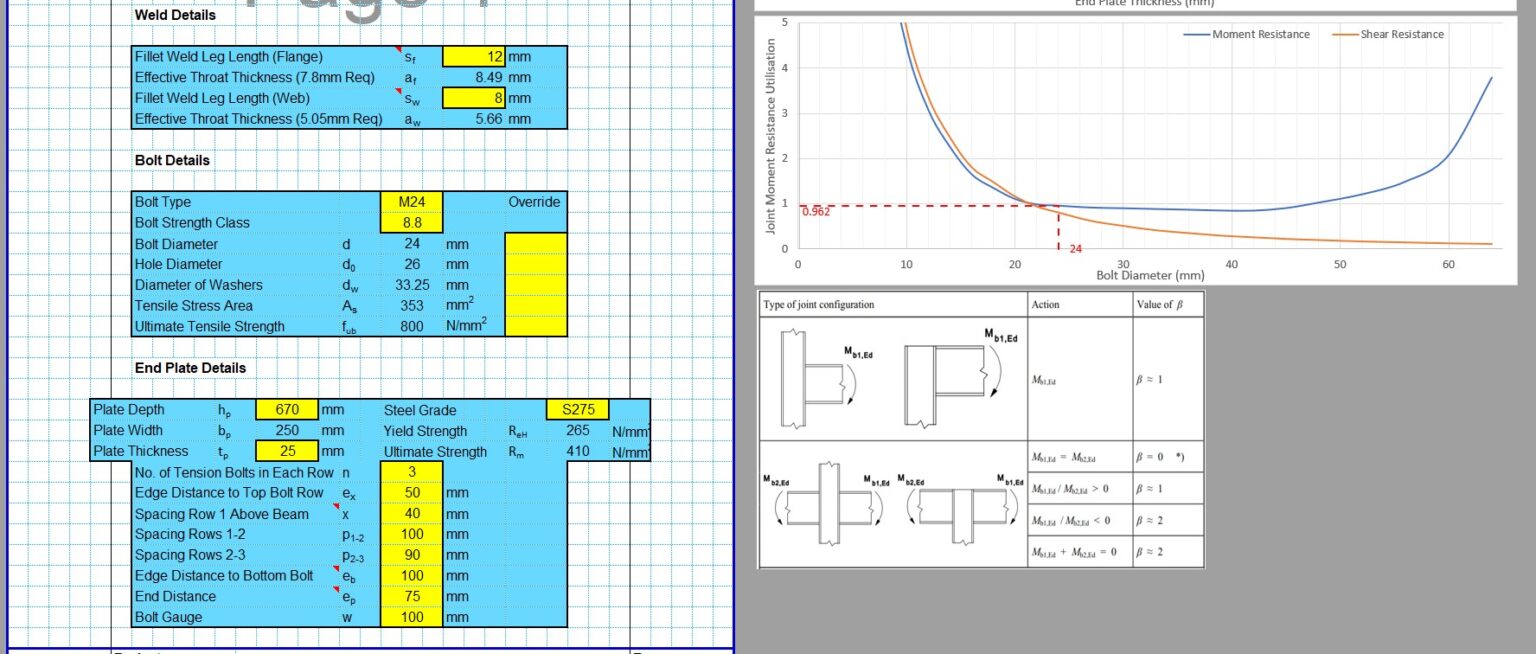
Task: Click the Moment Resistance legend entry
Action: point(1246,34)
